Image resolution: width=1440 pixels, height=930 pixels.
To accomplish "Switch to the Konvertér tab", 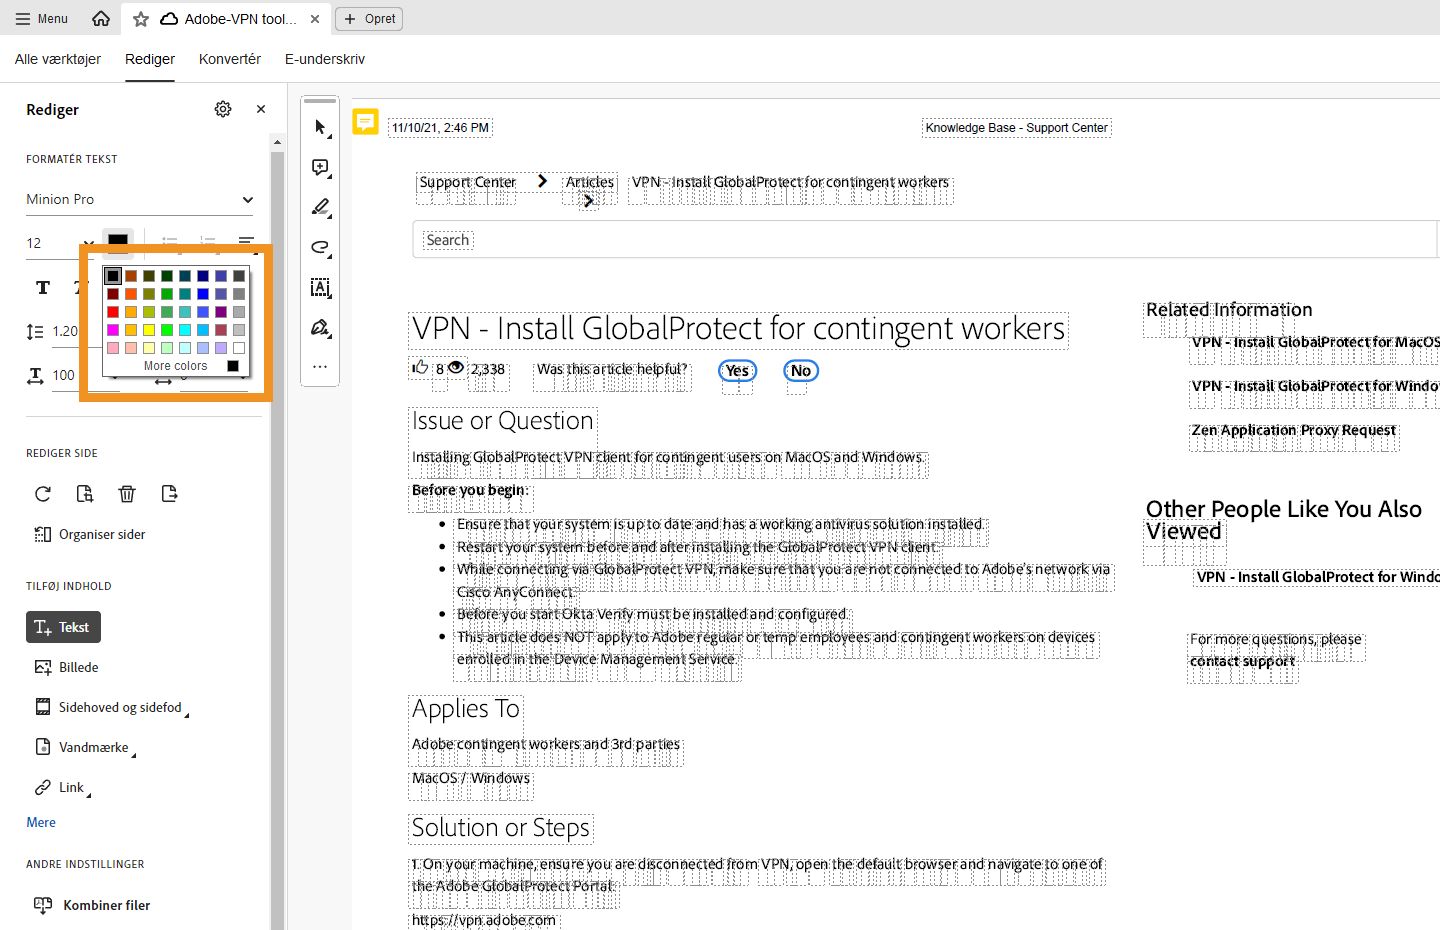I will click(229, 59).
